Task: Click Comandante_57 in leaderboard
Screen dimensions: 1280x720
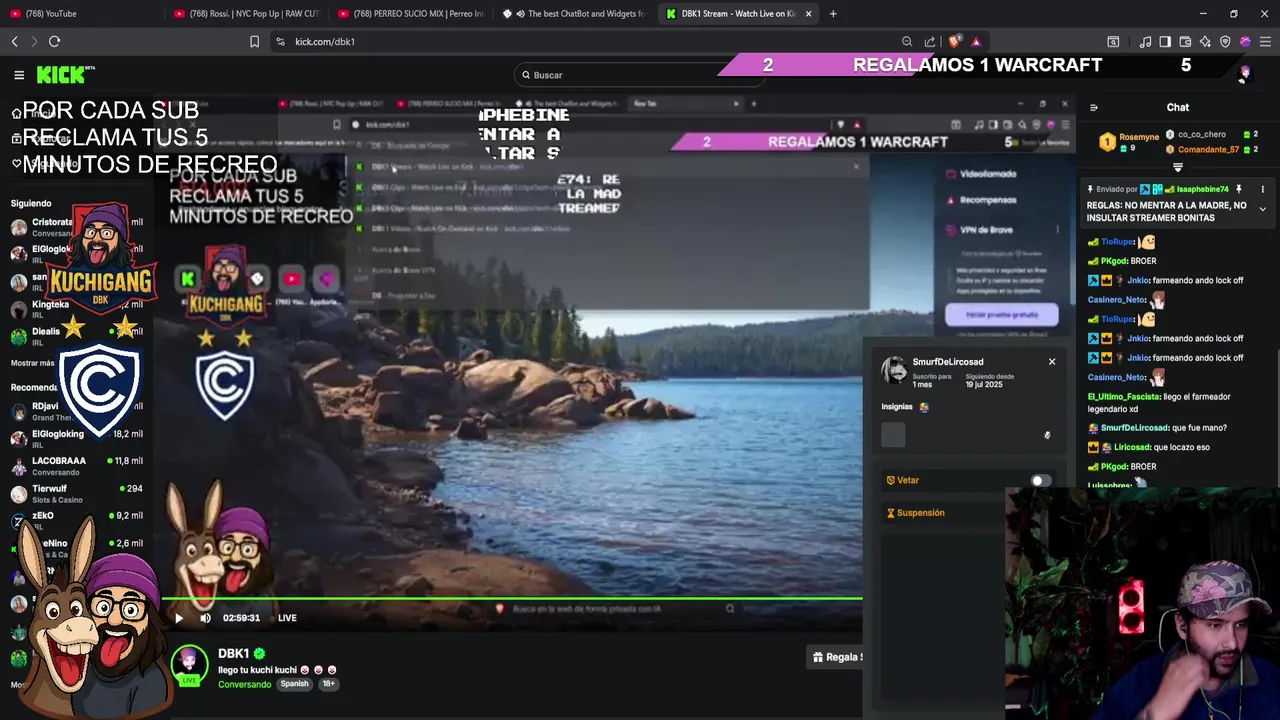Action: (x=1208, y=149)
